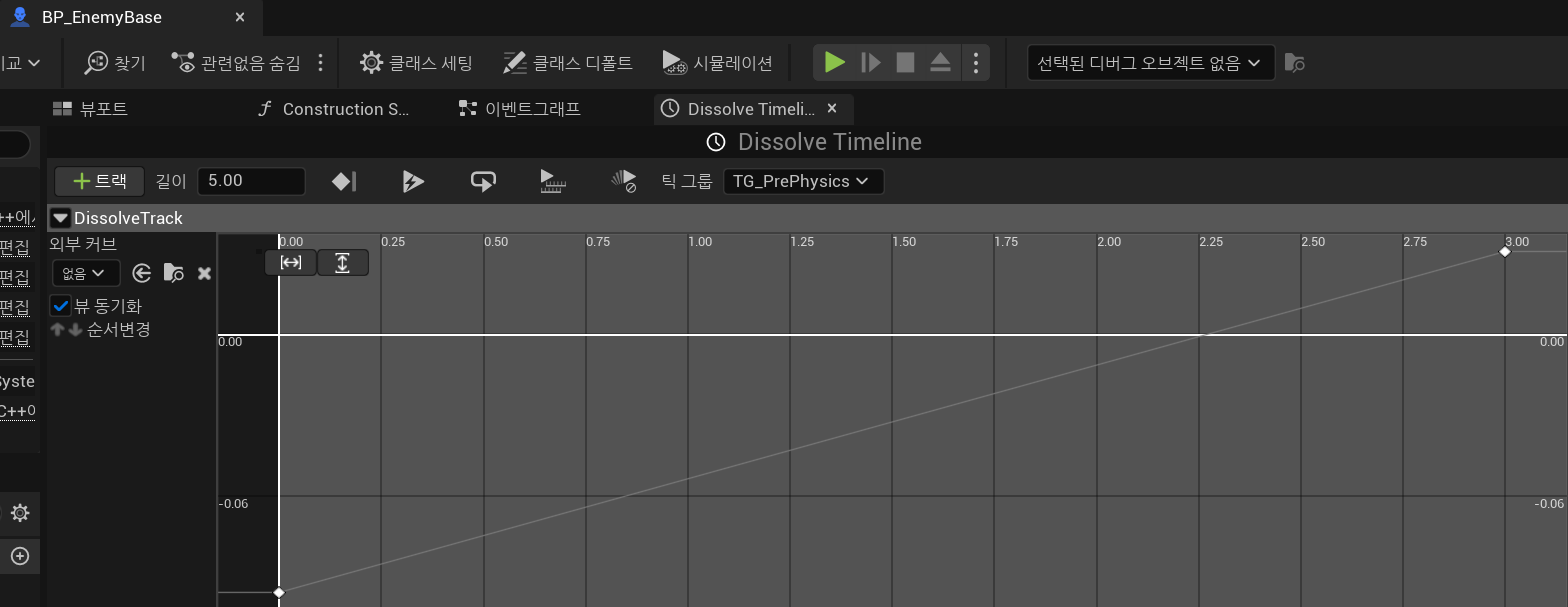This screenshot has height=607, width=1568.
Task: Click the debug object browse icon
Action: coord(1294,63)
